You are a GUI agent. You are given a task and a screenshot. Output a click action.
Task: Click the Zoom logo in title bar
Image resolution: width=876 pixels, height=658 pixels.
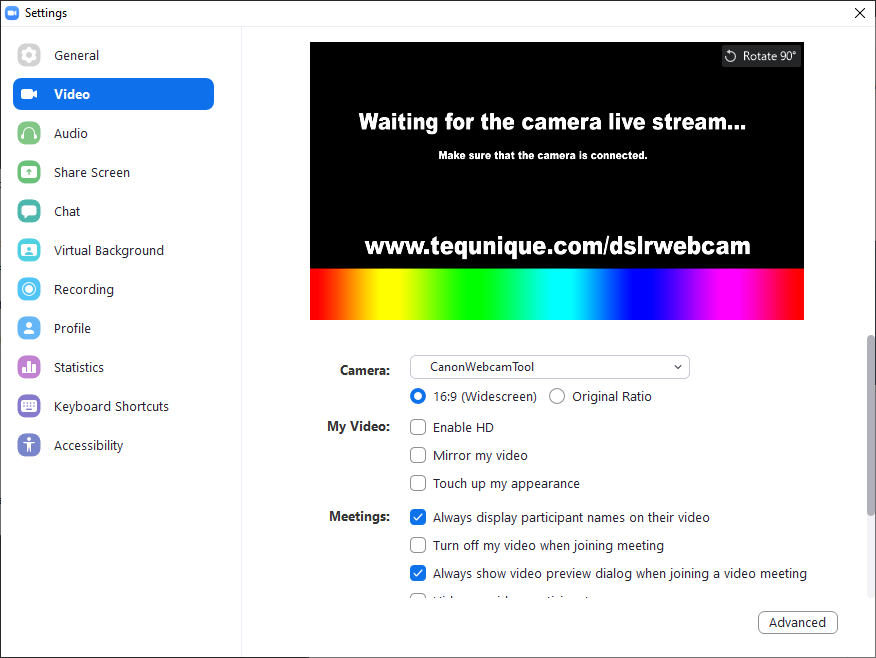12,13
